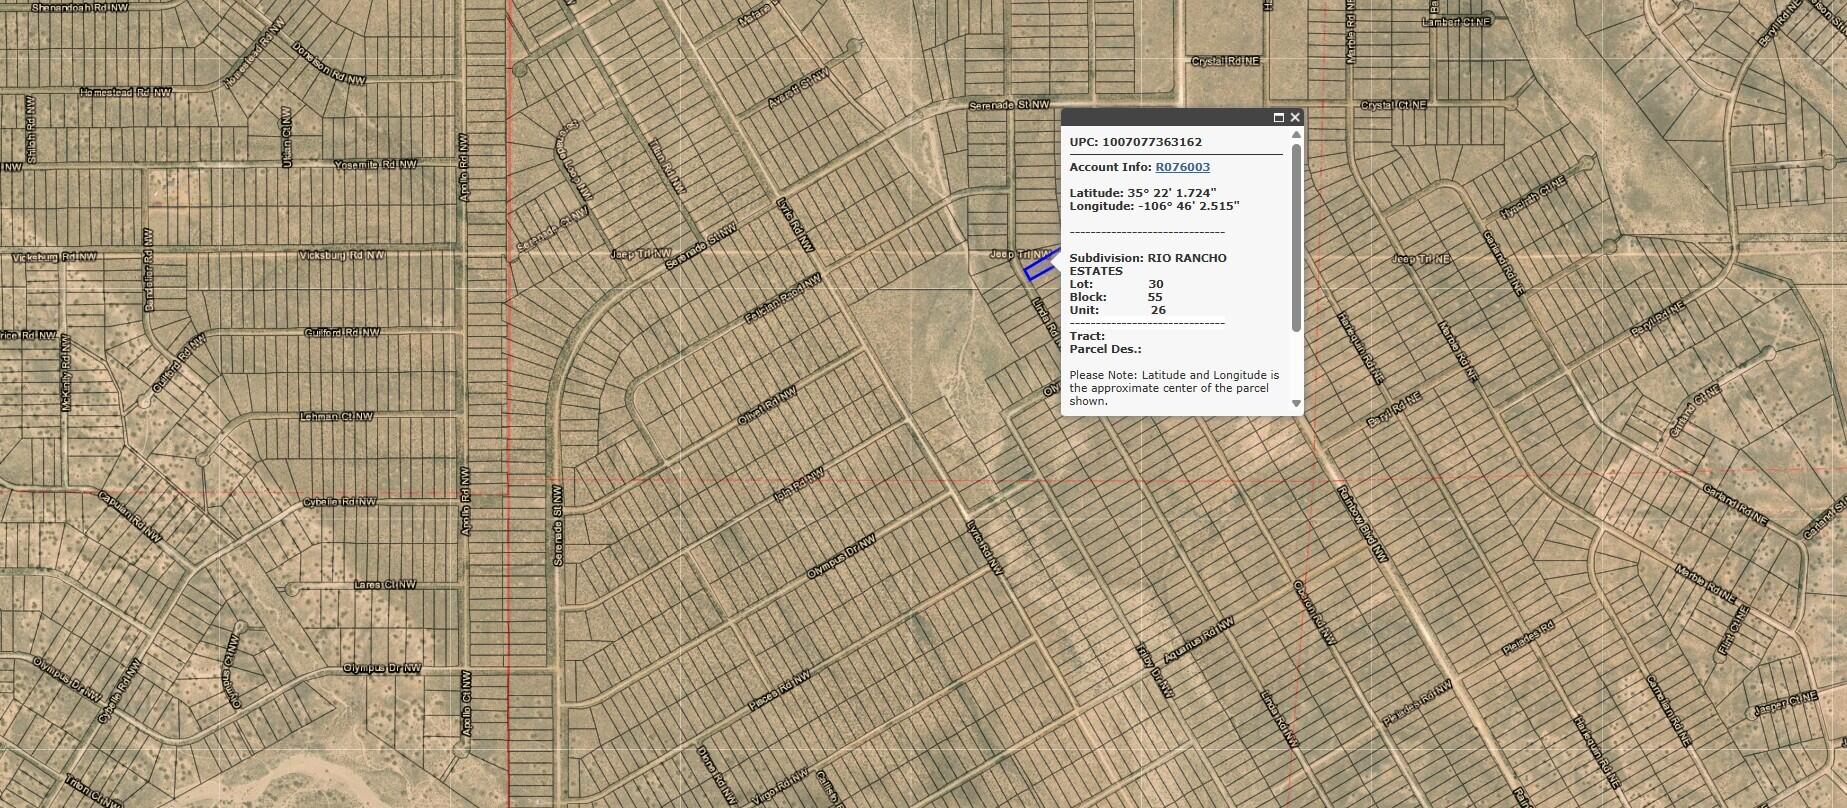Viewport: 1847px width, 808px height.
Task: Click the Please Note disclaimer text
Action: 1174,388
